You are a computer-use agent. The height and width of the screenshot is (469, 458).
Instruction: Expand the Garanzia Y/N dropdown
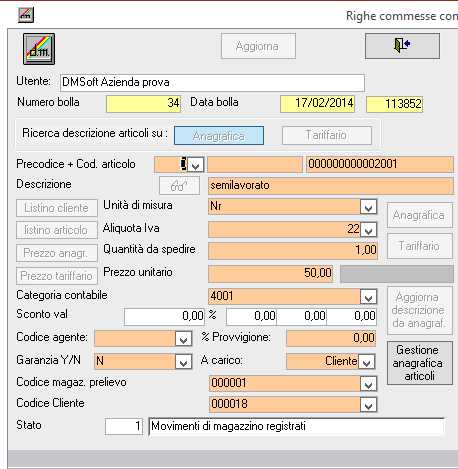[x=183, y=362]
